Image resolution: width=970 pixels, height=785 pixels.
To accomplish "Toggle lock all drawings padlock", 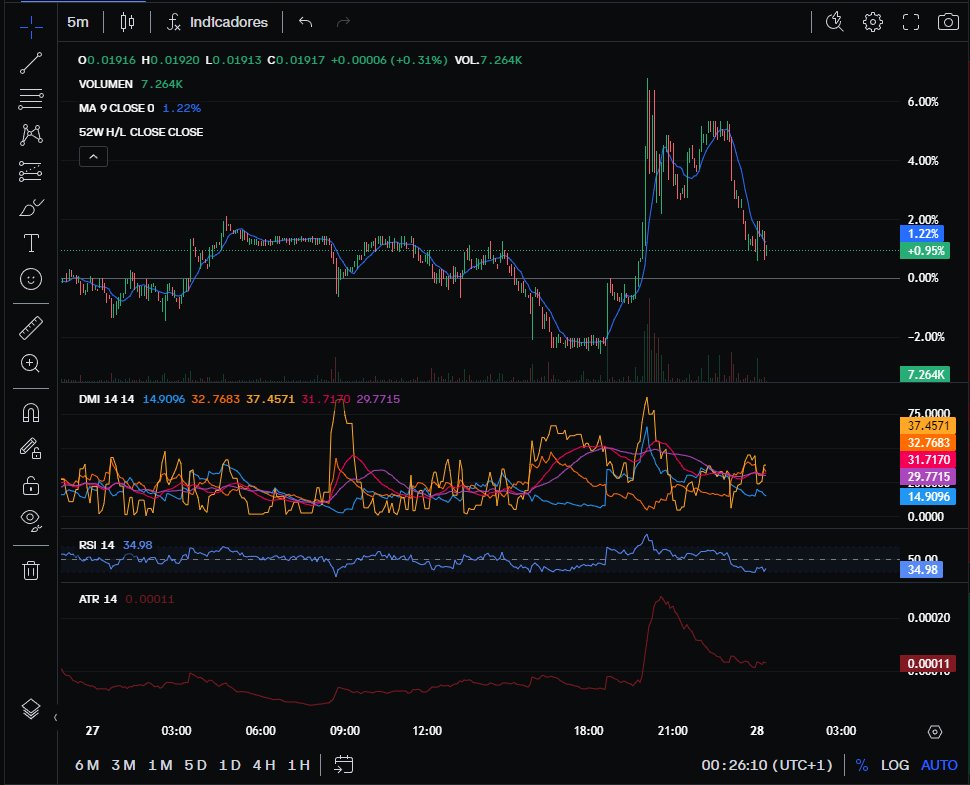I will [x=31, y=485].
